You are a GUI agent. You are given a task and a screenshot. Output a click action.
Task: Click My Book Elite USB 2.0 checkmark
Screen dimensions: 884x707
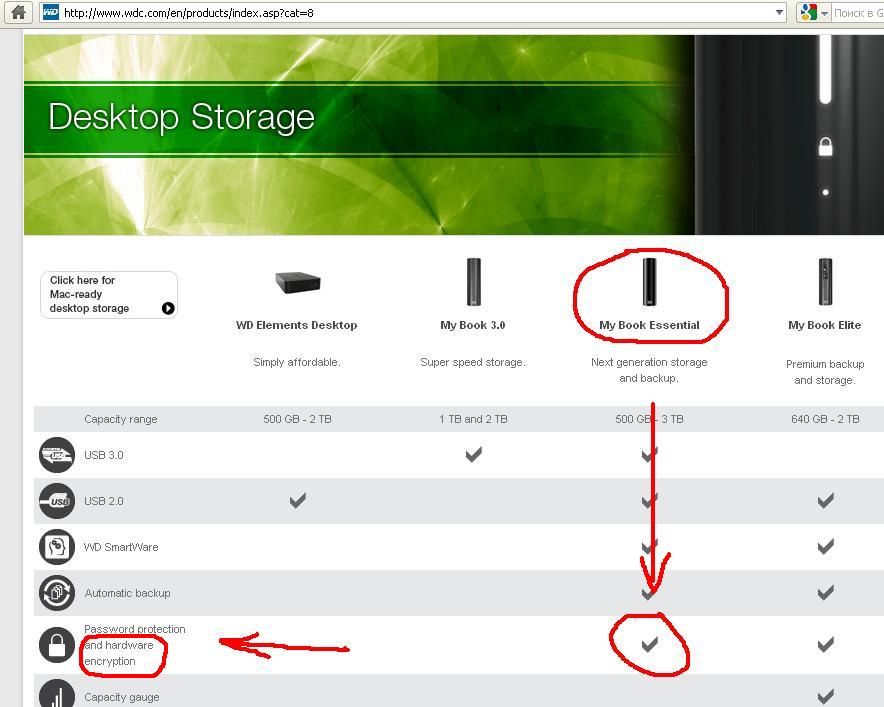[825, 500]
